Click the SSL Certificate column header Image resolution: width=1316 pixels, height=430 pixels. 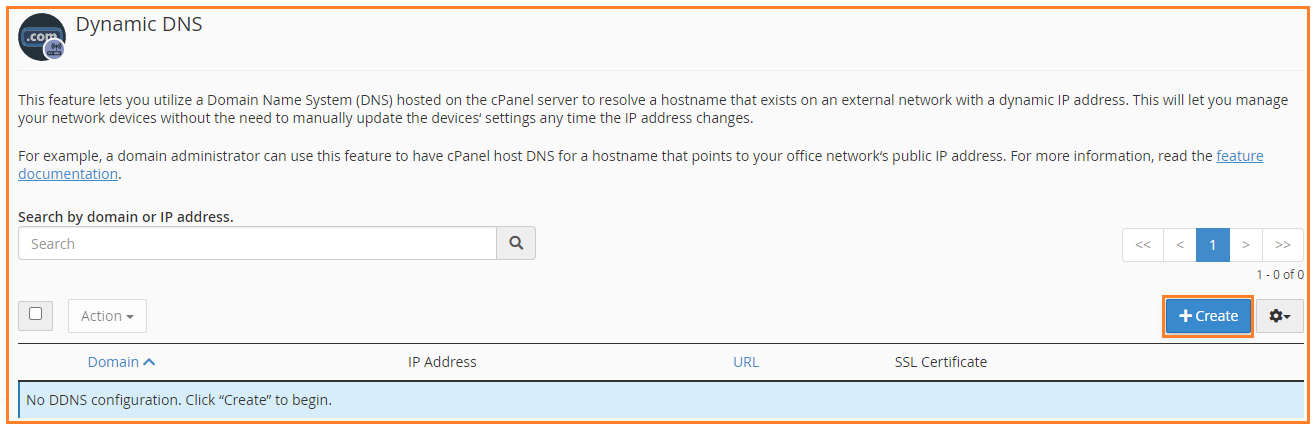pyautogui.click(x=941, y=362)
